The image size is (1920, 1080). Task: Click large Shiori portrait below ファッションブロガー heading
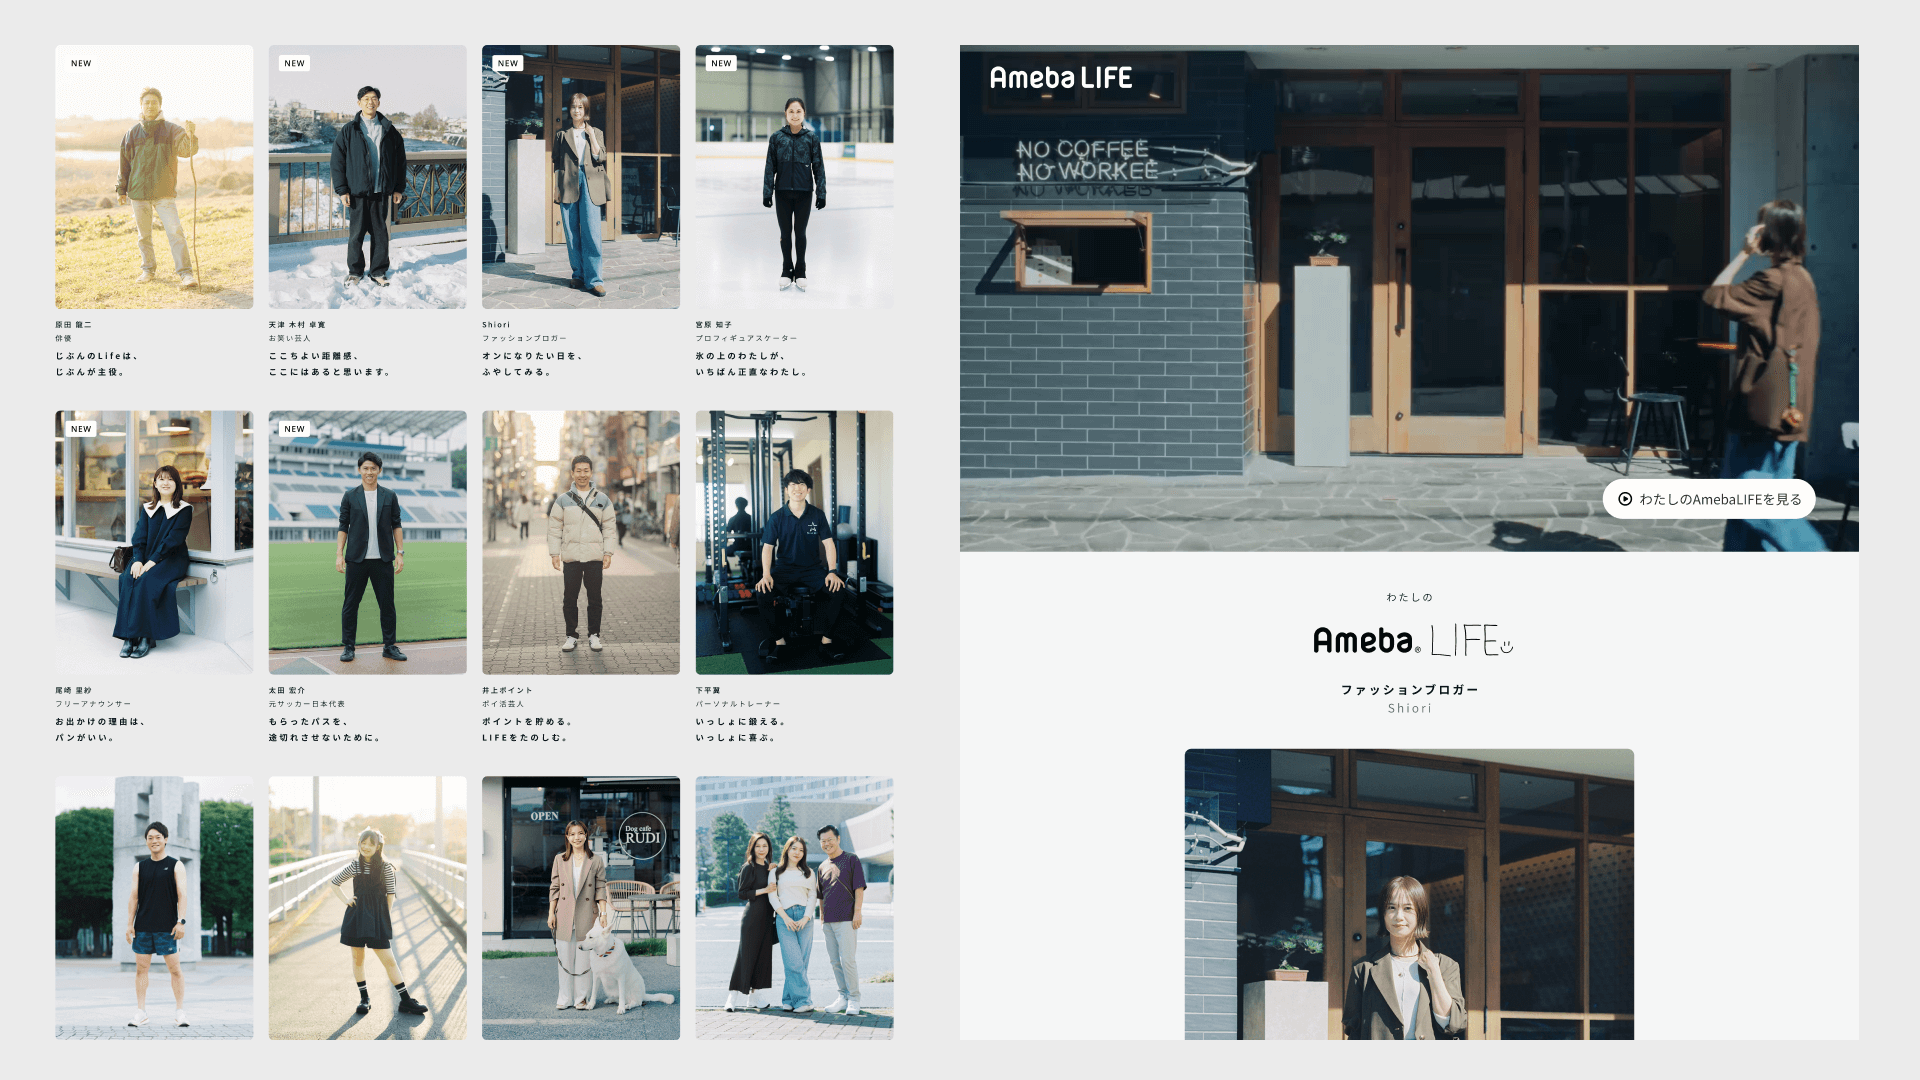tap(1409, 893)
